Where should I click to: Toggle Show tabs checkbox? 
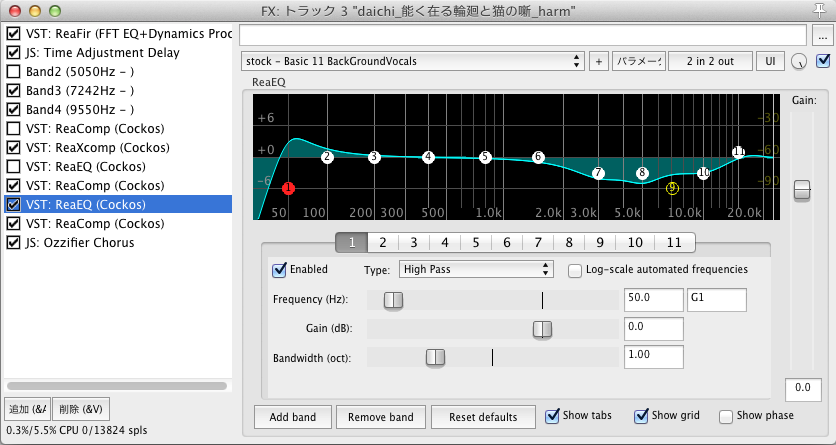point(552,416)
